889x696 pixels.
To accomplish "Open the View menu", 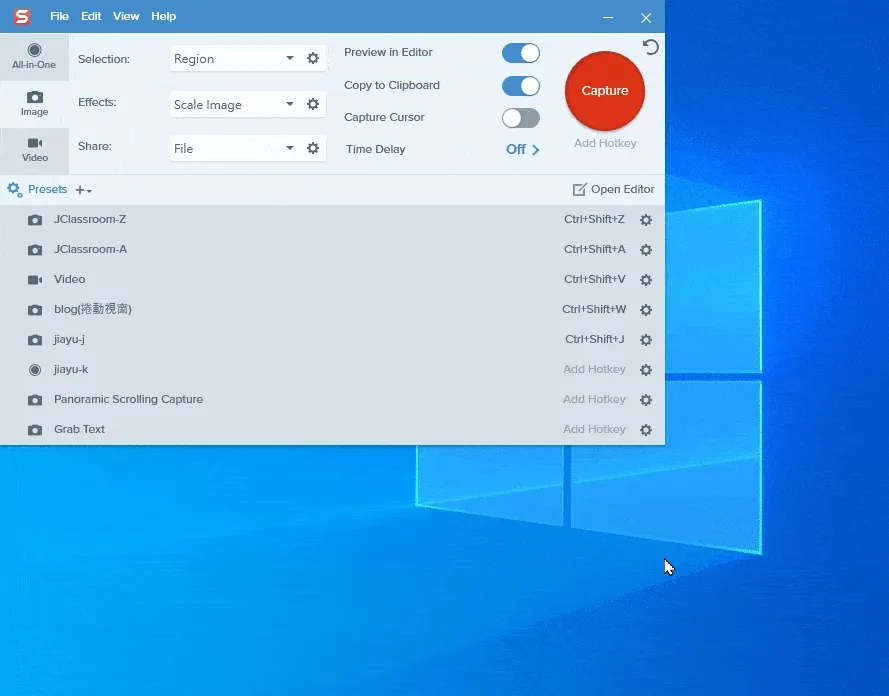I will (126, 16).
